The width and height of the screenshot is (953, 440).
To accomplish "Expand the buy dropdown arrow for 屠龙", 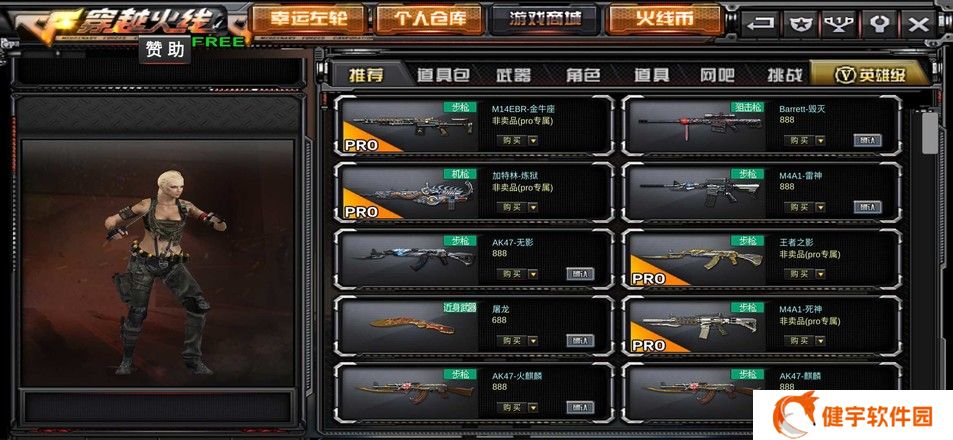I will (532, 341).
